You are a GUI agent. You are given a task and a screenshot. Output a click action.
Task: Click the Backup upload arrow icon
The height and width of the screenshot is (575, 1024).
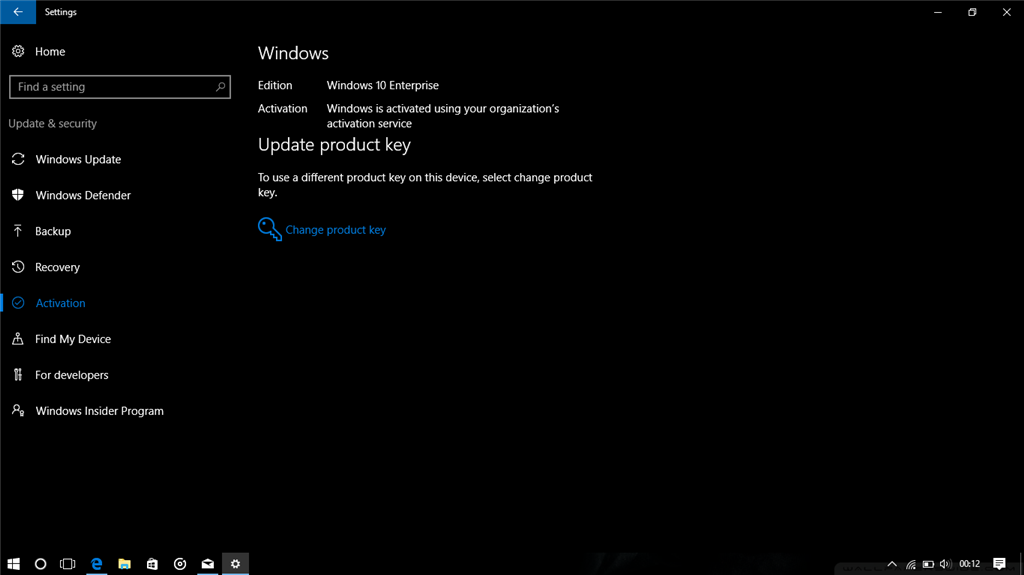pos(18,231)
